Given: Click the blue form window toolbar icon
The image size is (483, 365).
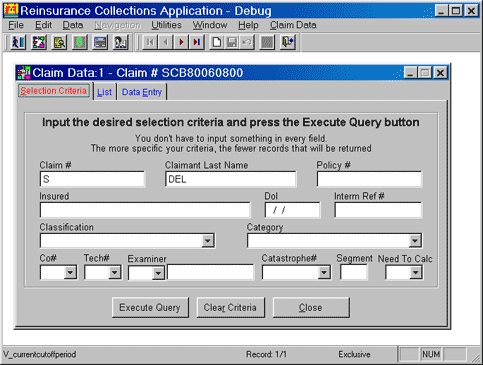Looking at the screenshot, I should point(100,42).
